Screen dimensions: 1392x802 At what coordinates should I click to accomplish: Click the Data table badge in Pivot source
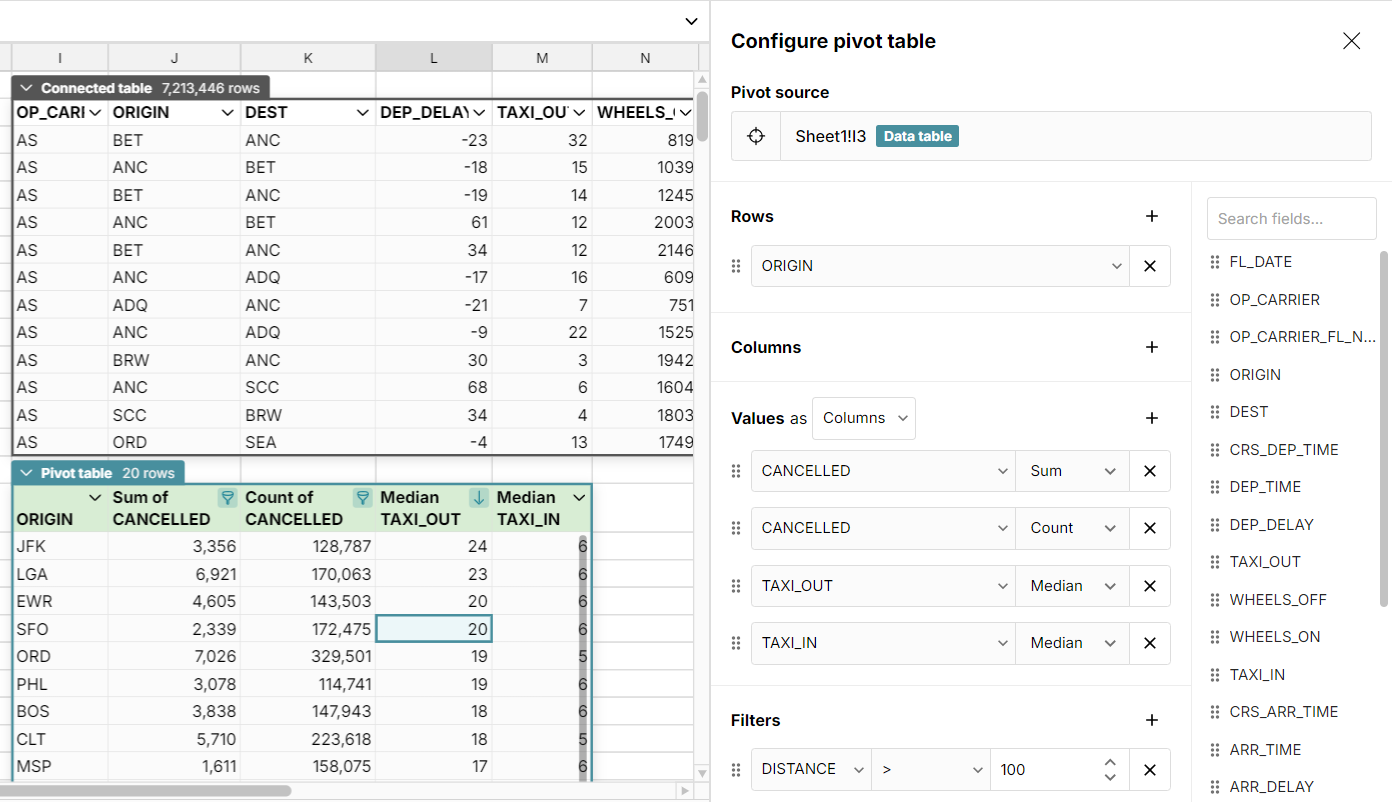coord(917,136)
